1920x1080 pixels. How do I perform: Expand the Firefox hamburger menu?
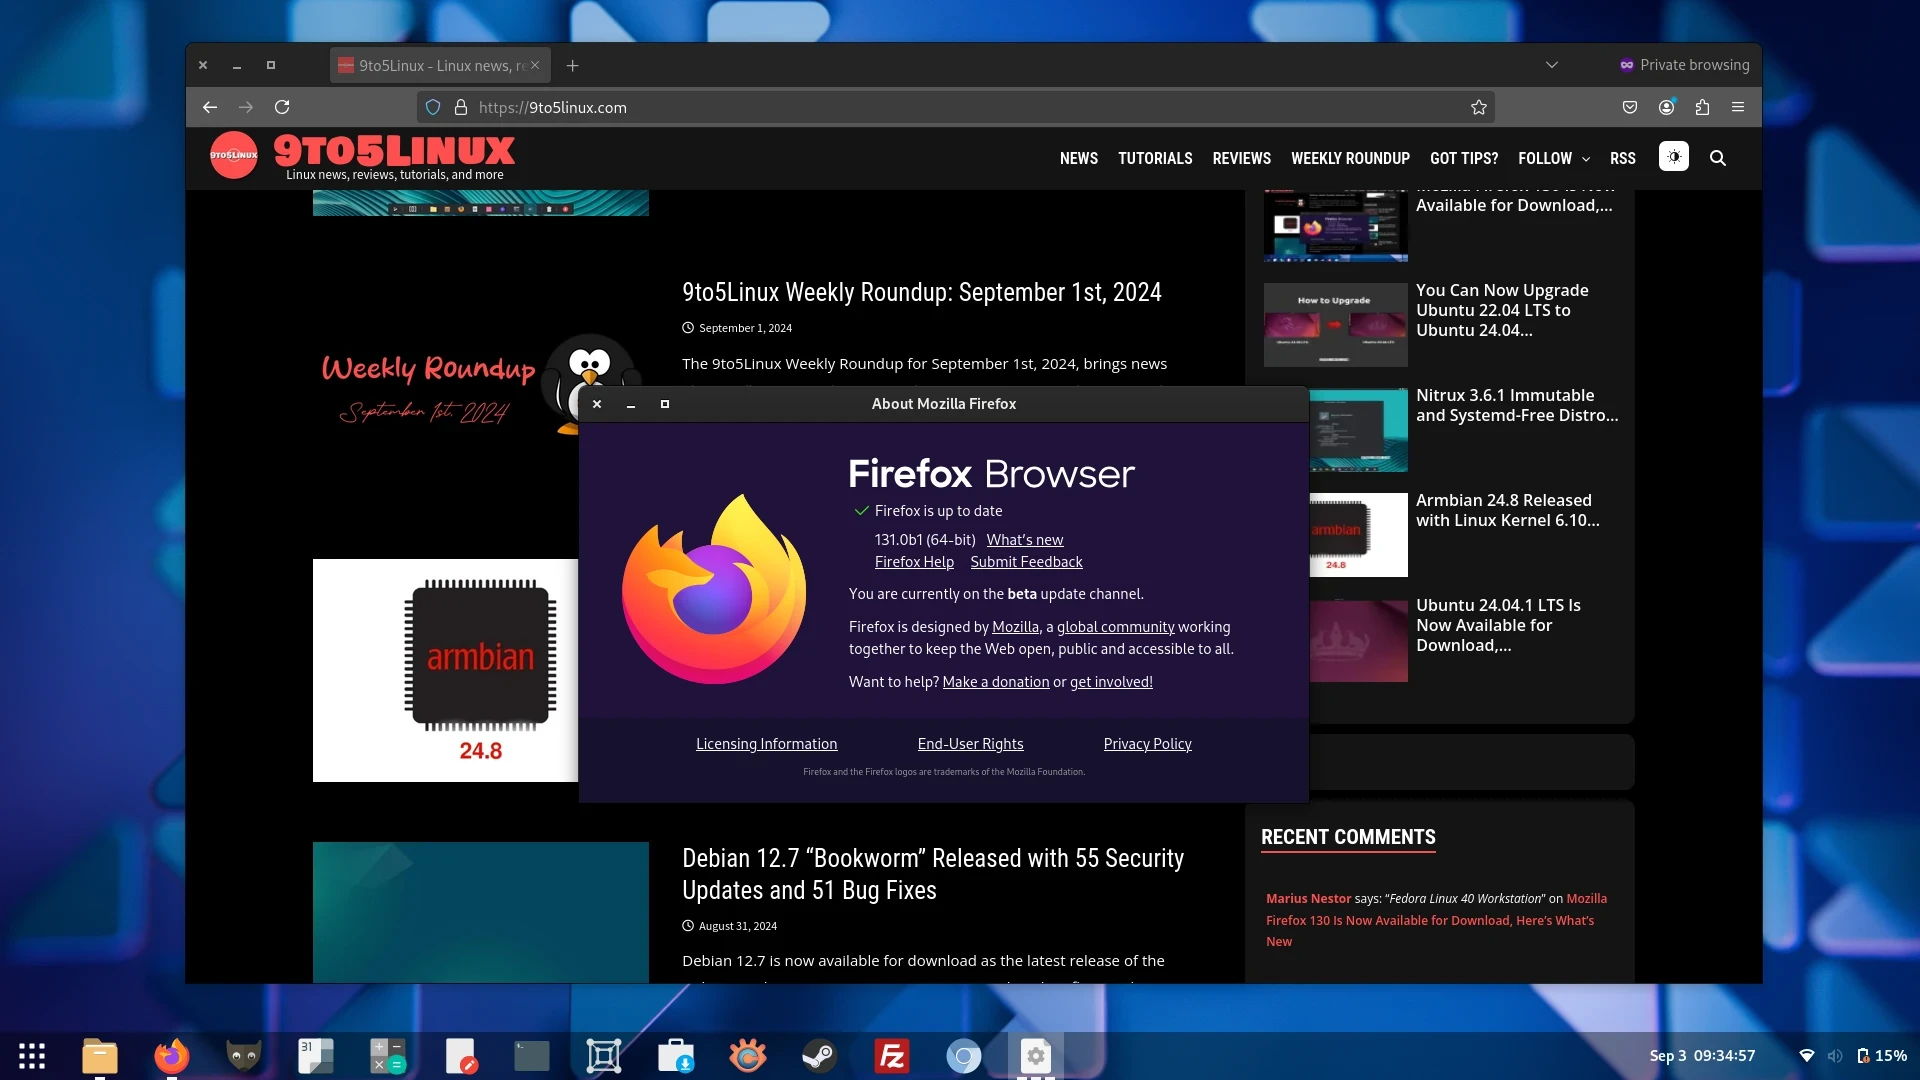[1738, 107]
